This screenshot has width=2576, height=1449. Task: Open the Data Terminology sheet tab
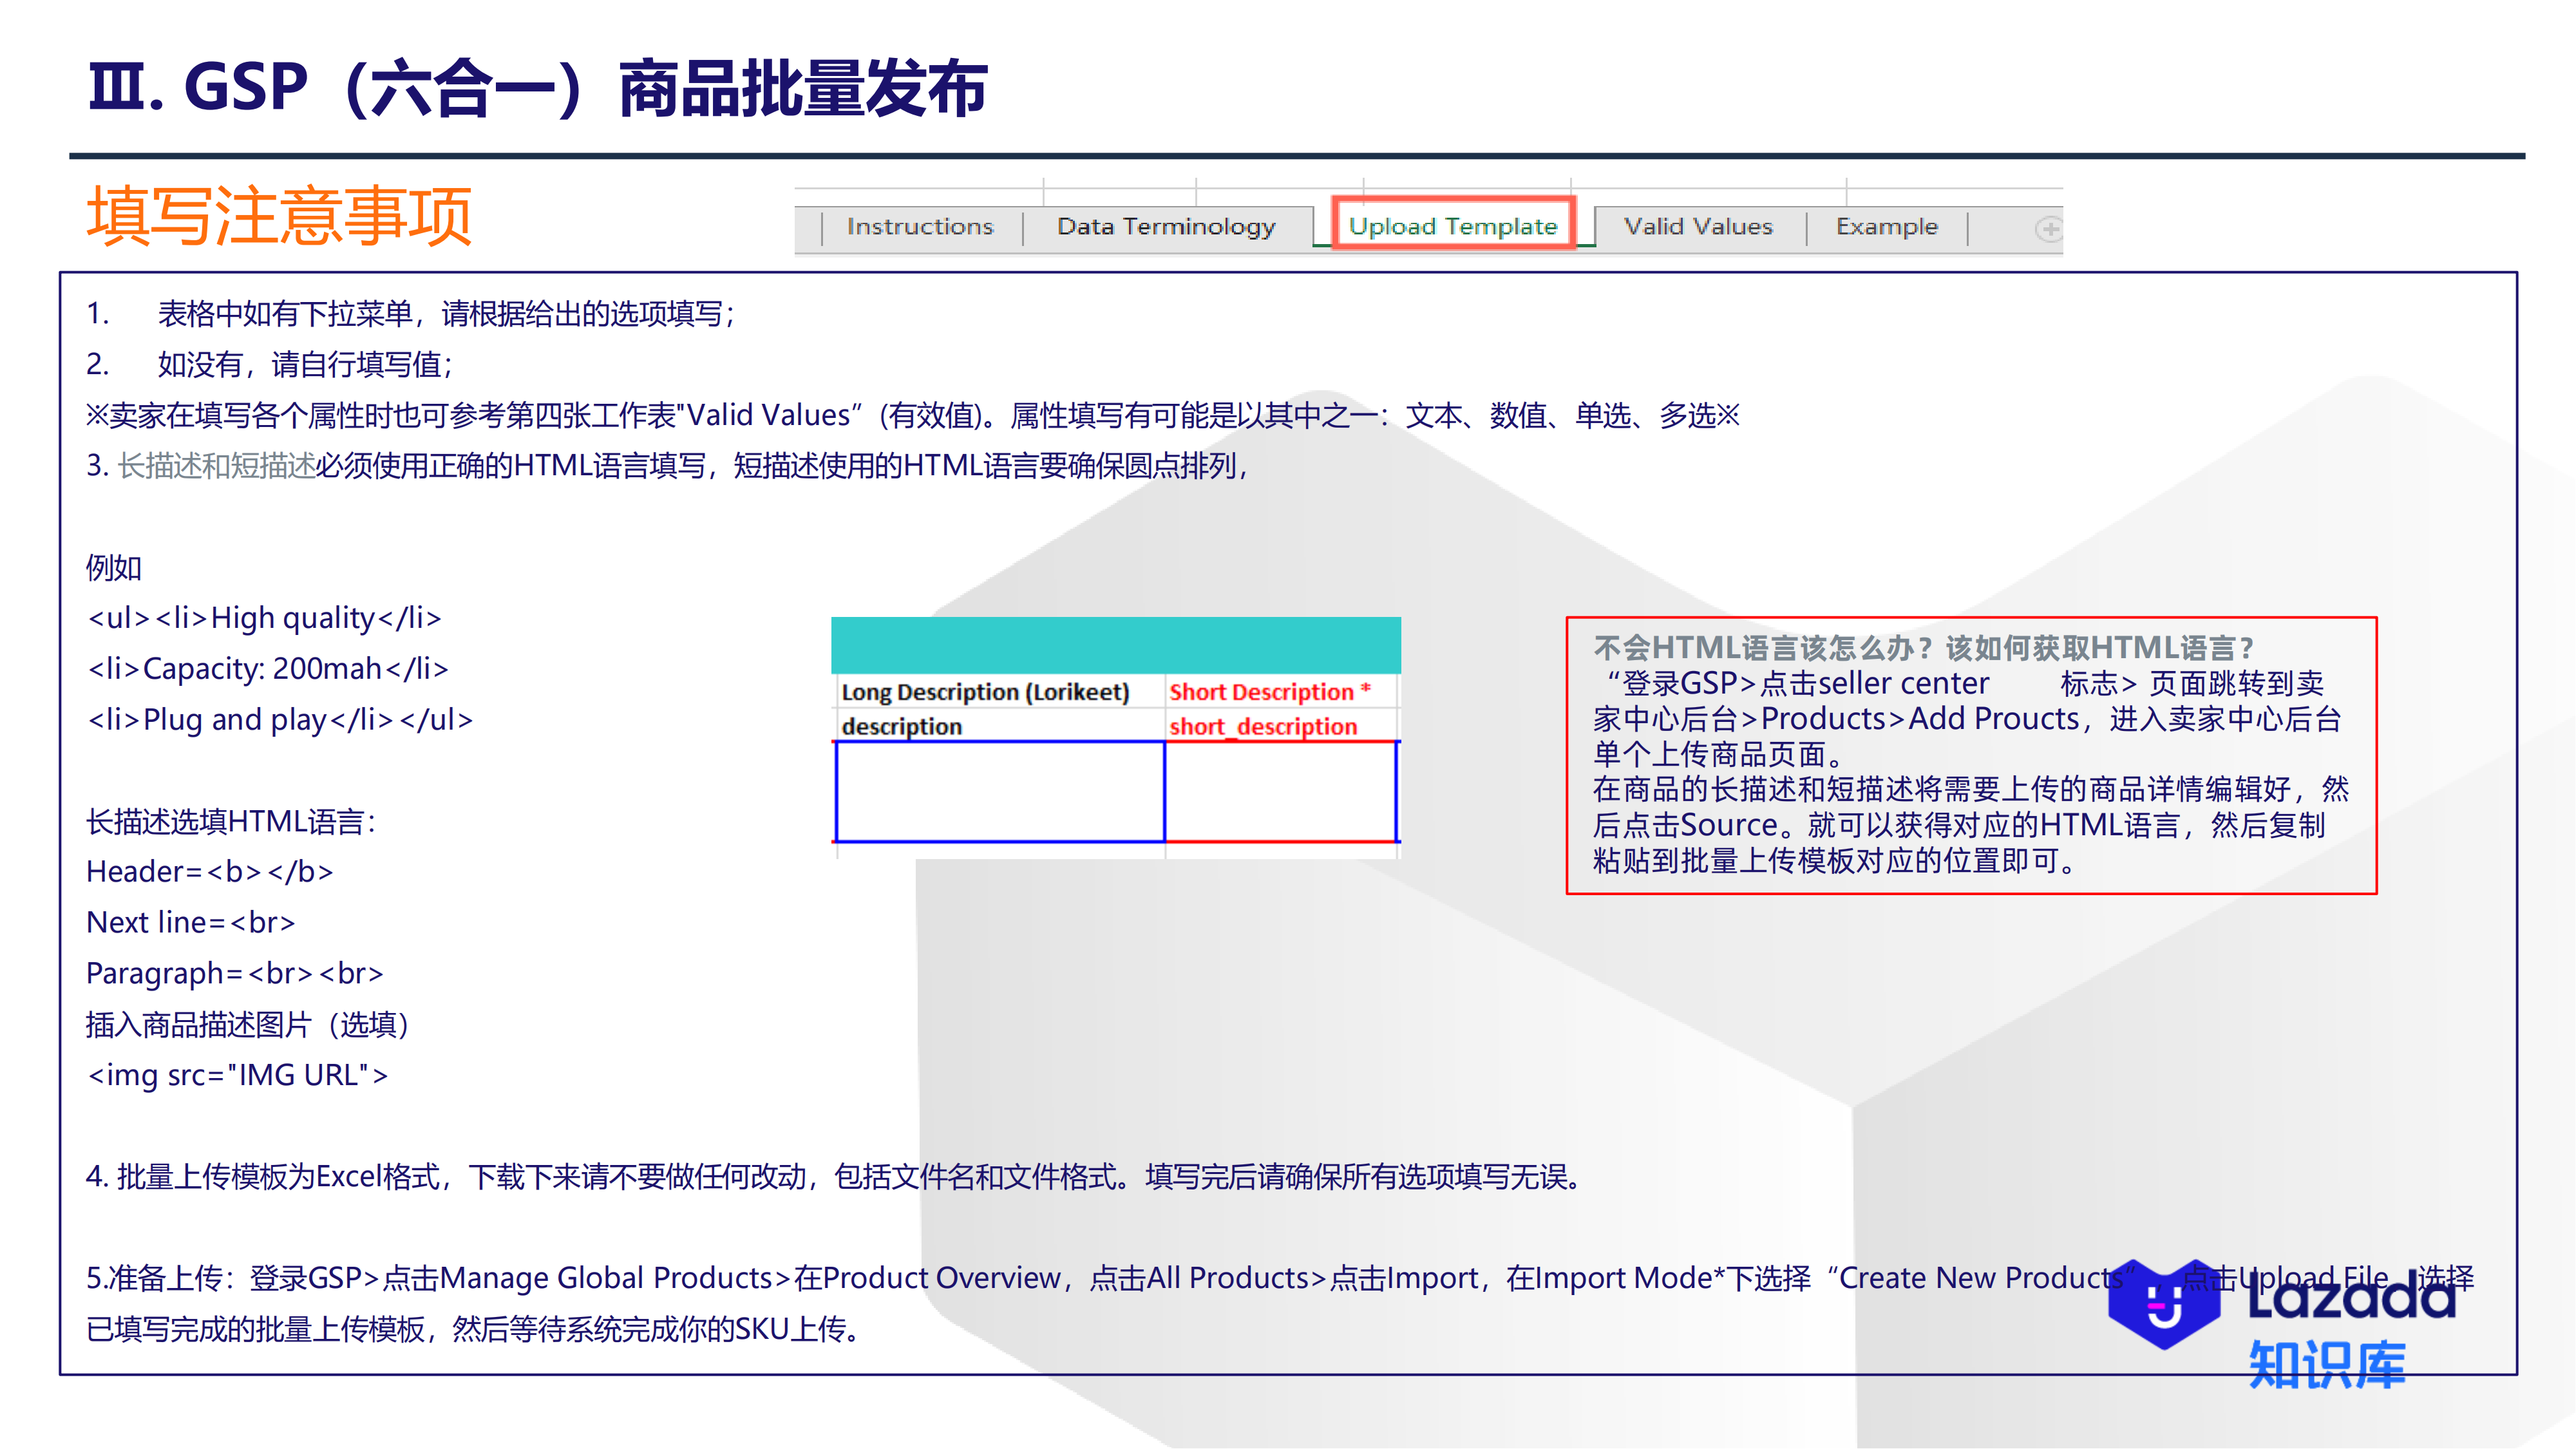coord(1166,226)
